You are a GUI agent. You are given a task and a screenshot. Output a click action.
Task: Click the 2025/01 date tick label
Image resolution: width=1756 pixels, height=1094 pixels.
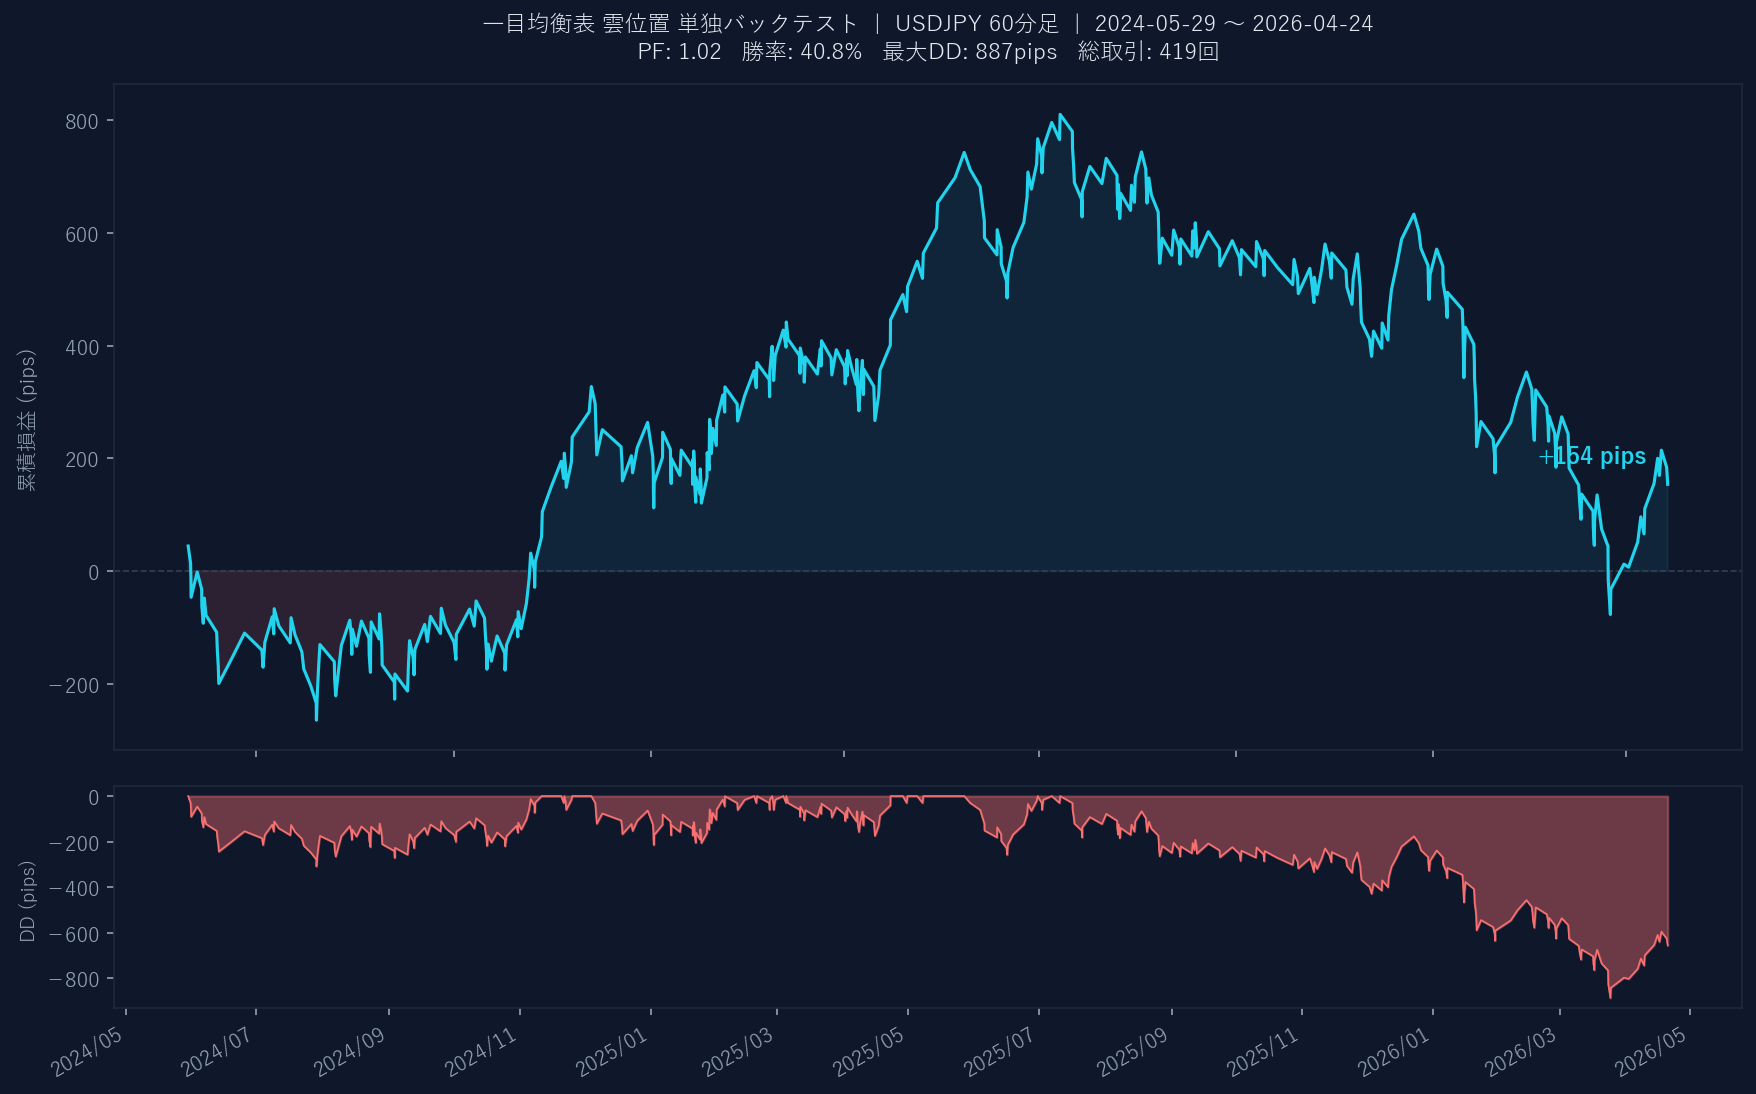click(x=613, y=1052)
